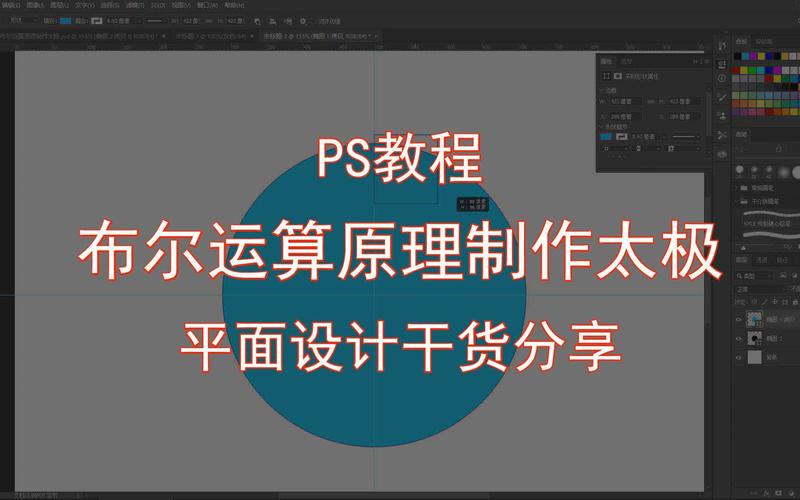The height and width of the screenshot is (500, 800).
Task: Switch to the 调整 tab beside 属性
Action: 627,61
